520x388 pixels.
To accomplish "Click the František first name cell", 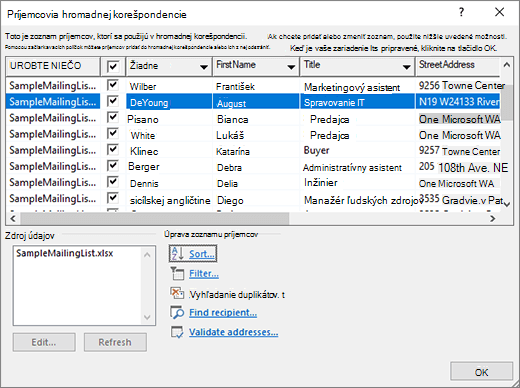I will [256, 86].
